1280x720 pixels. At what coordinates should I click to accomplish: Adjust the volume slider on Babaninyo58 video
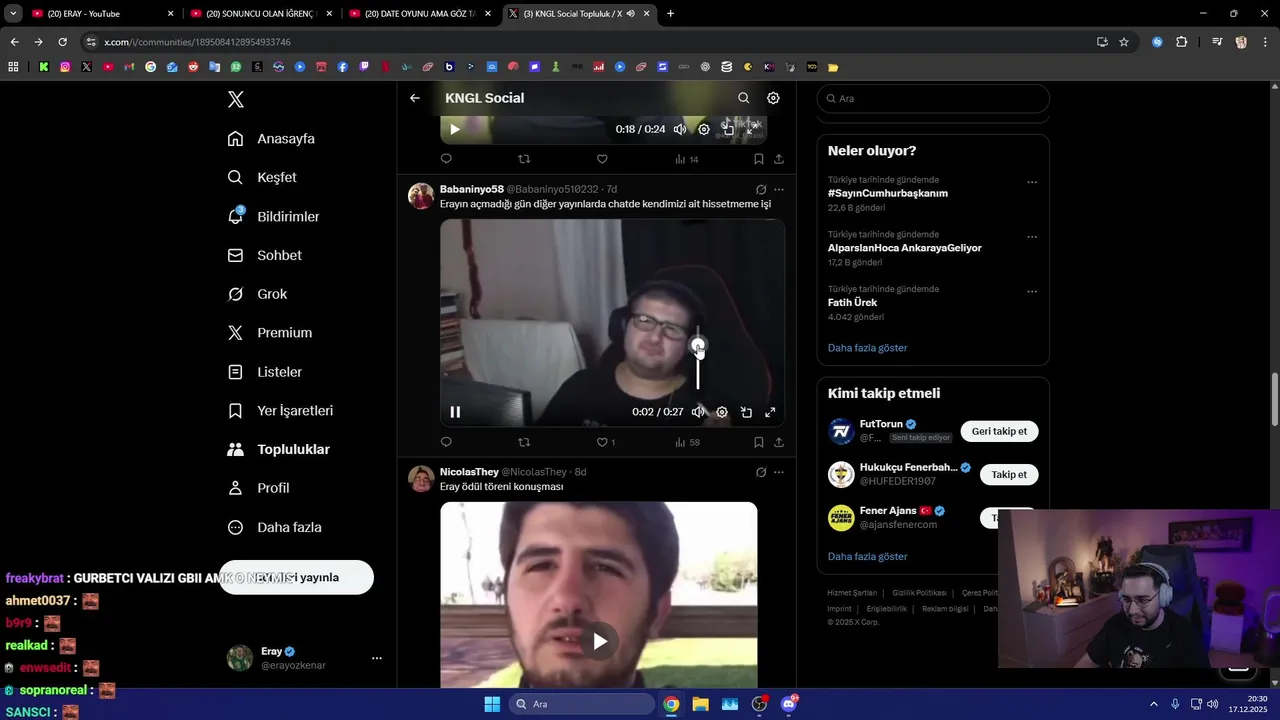tap(698, 358)
